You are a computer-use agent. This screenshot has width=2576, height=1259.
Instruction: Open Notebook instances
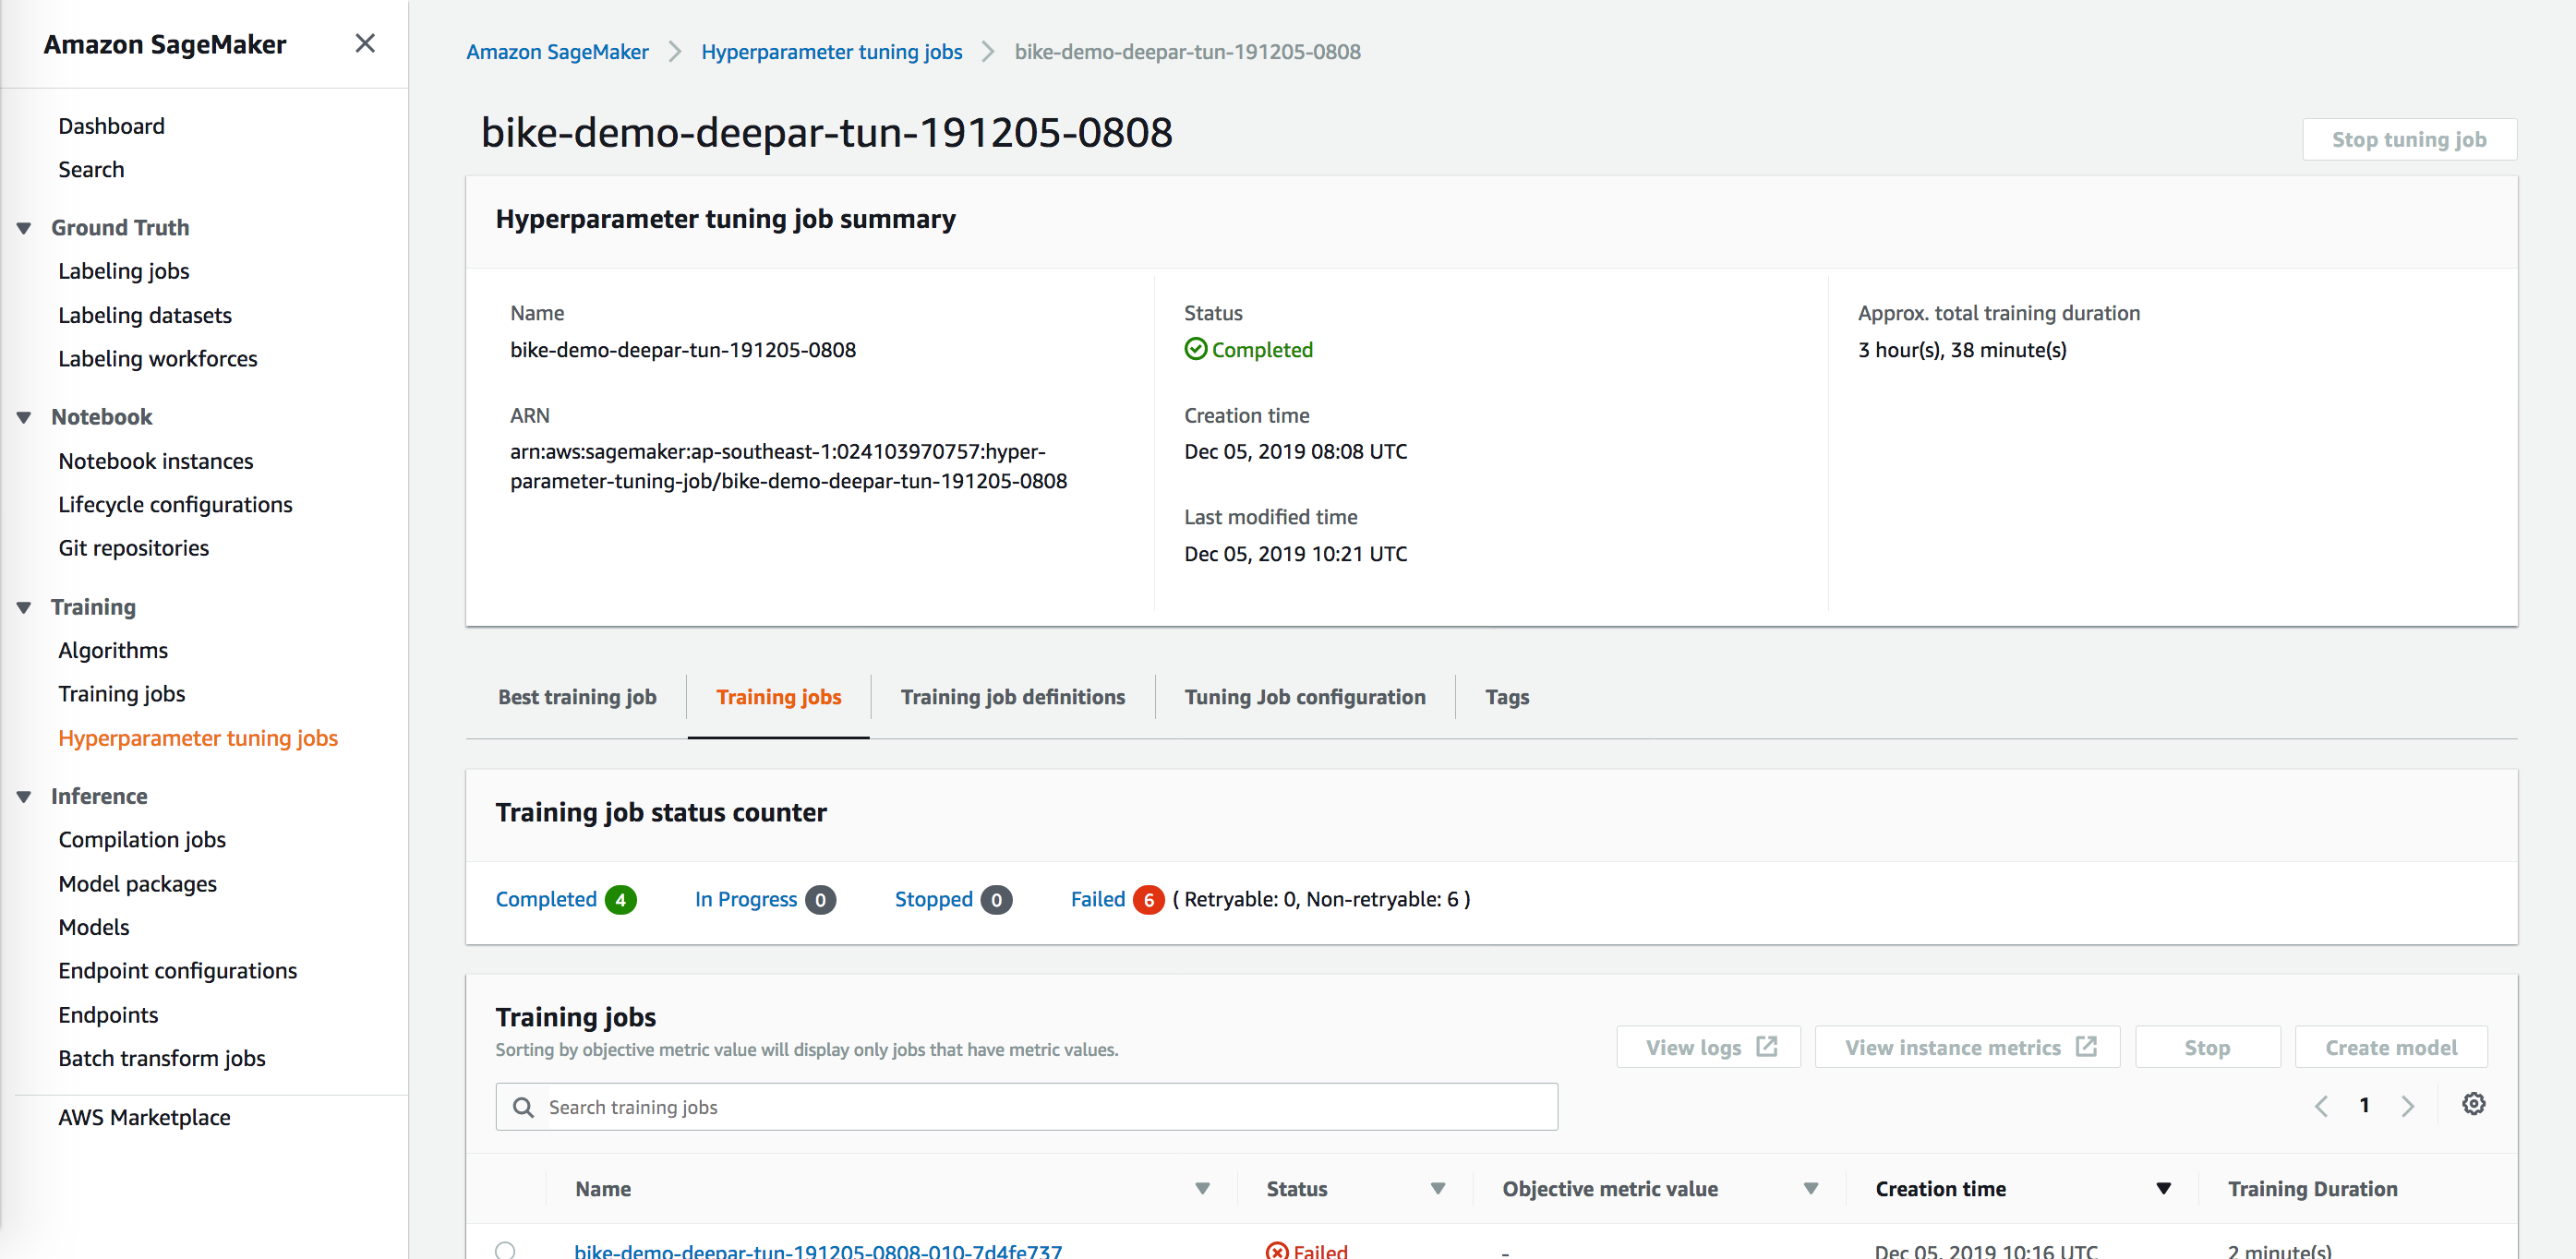click(x=155, y=461)
